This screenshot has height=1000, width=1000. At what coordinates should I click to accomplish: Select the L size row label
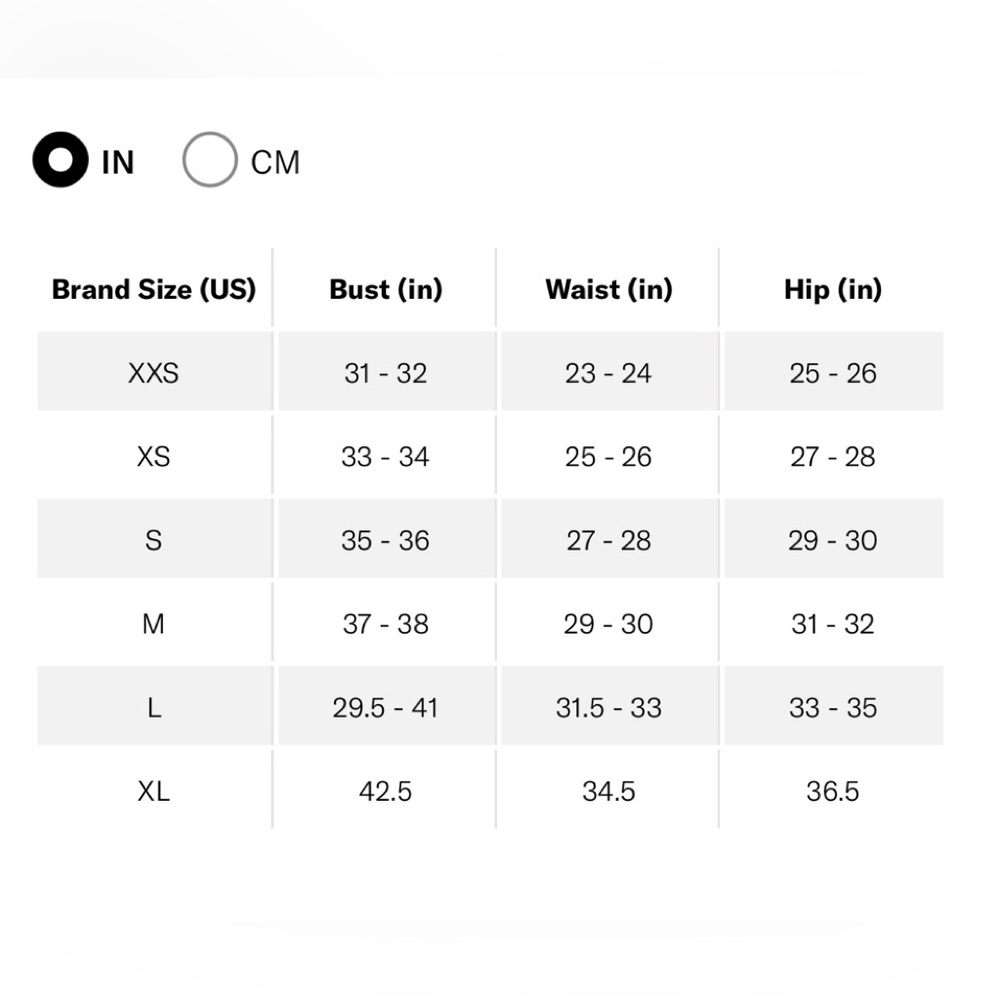point(154,708)
